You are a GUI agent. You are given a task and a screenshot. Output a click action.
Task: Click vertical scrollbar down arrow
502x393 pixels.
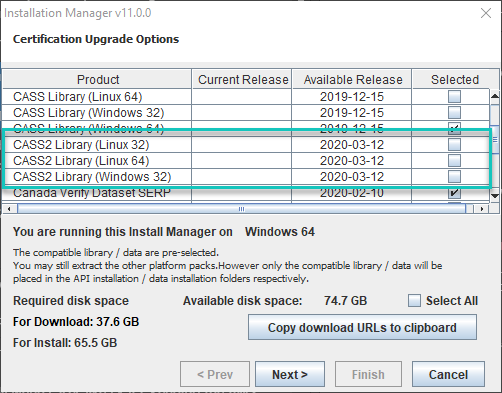(495, 195)
